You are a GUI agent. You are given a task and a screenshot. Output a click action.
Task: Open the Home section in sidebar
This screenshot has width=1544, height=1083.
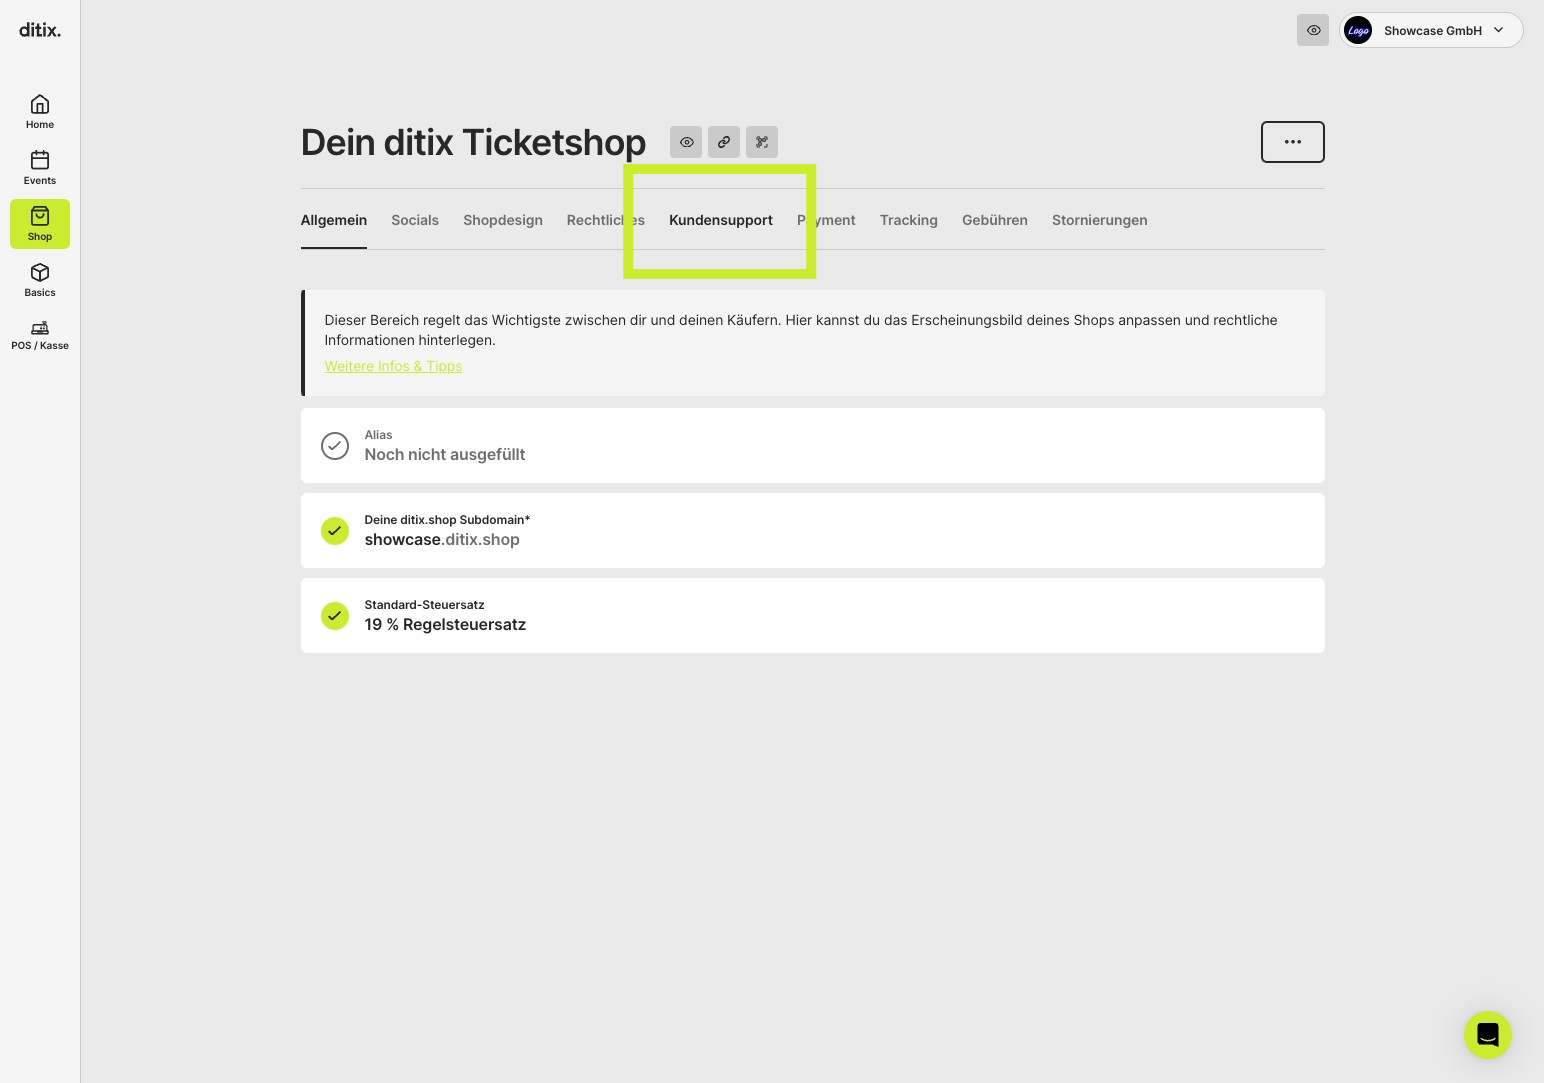[40, 111]
